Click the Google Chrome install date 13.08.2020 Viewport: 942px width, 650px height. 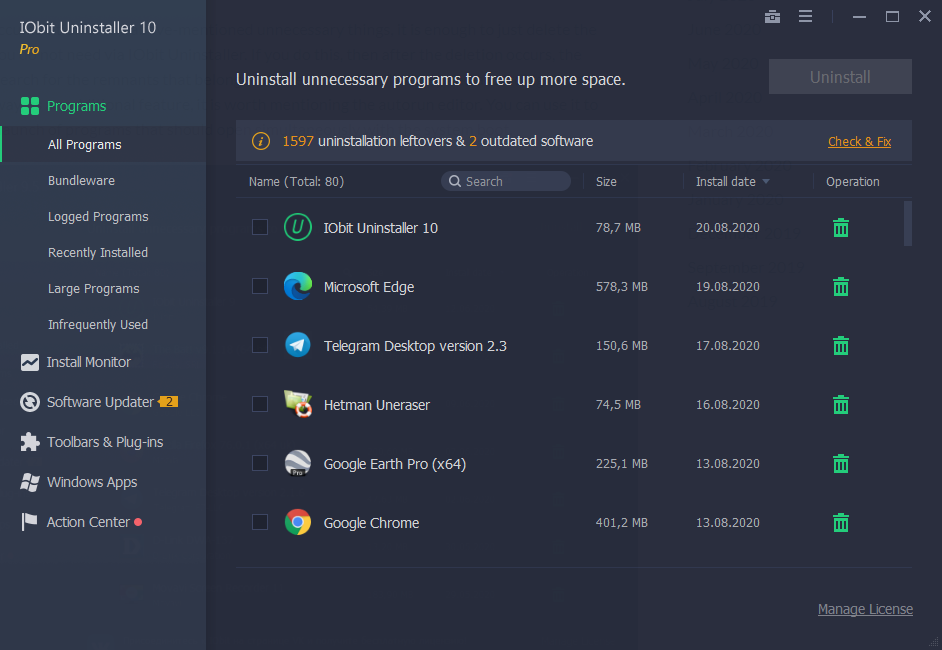[728, 523]
